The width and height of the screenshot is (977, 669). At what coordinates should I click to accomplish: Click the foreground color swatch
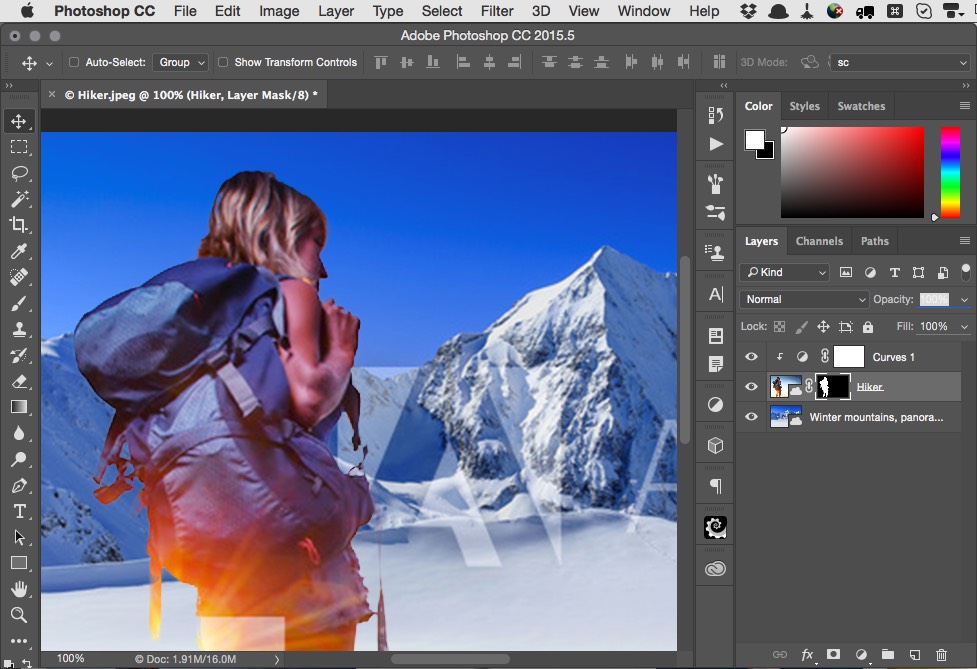click(756, 138)
